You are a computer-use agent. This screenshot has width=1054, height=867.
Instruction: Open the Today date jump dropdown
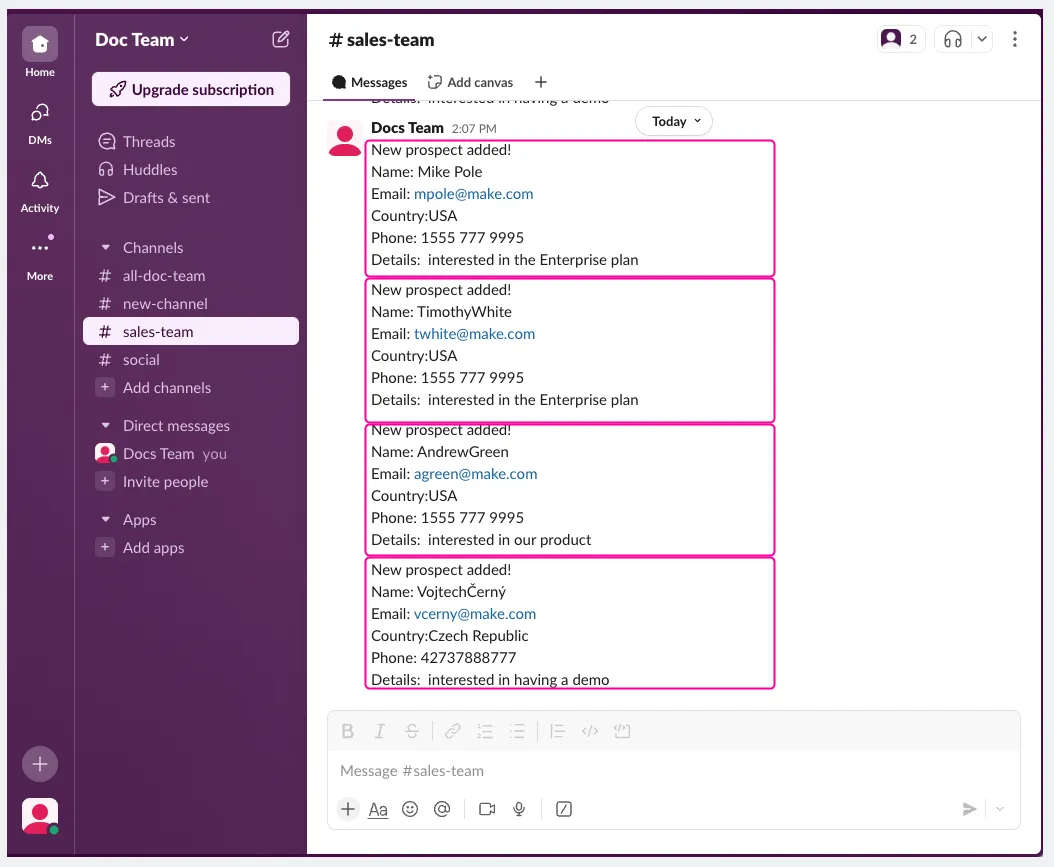click(x=674, y=122)
